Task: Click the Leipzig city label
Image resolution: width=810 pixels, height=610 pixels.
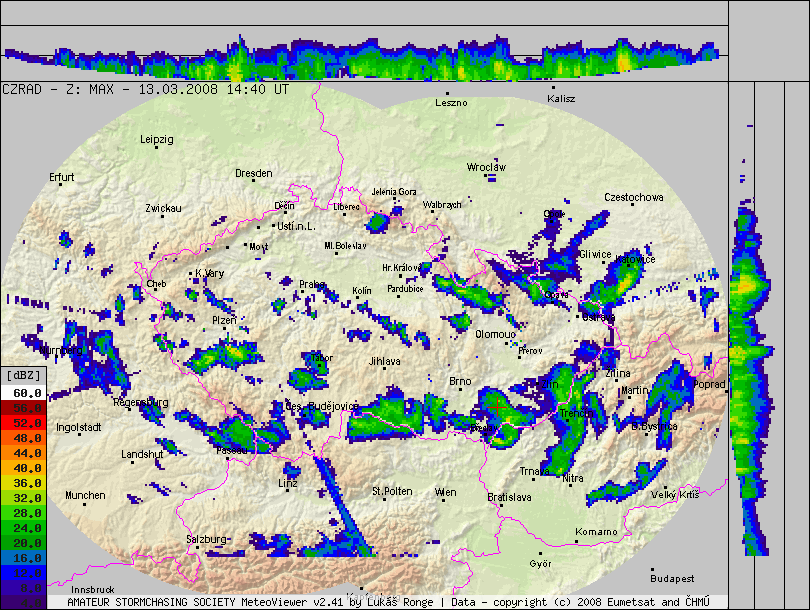Action: tap(157, 139)
